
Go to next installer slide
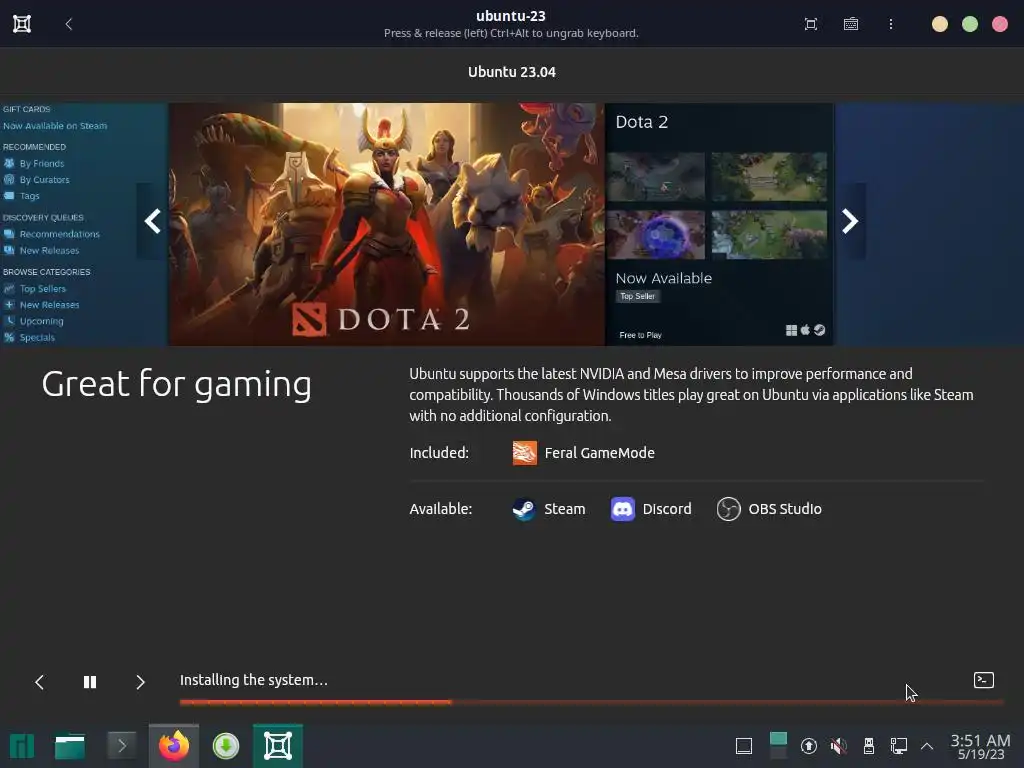(x=140, y=682)
